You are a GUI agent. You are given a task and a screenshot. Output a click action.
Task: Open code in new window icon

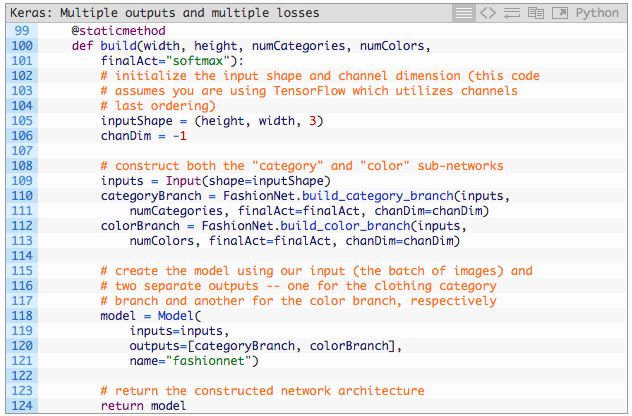pyautogui.click(x=559, y=13)
